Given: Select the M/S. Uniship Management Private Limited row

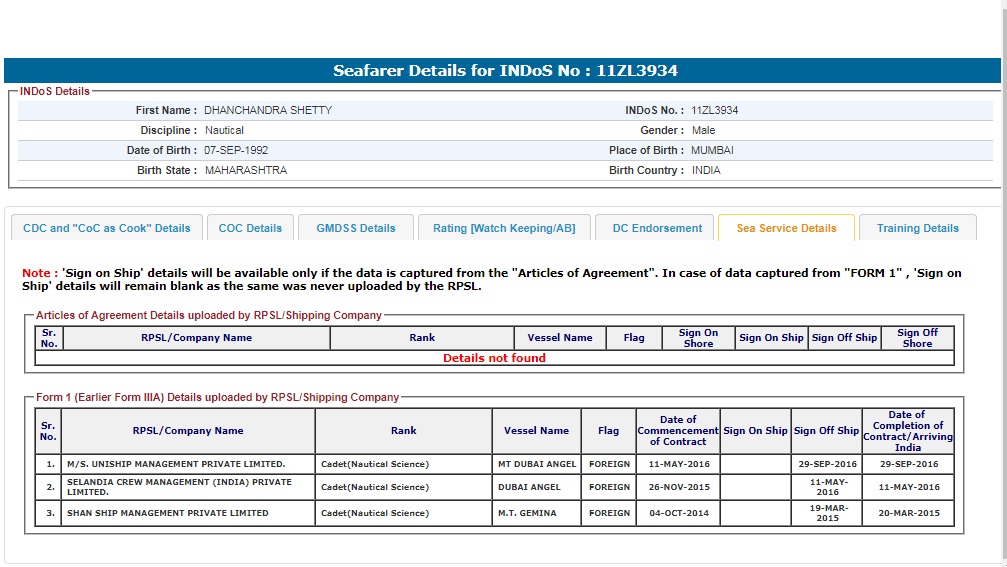Looking at the screenshot, I should [176, 464].
